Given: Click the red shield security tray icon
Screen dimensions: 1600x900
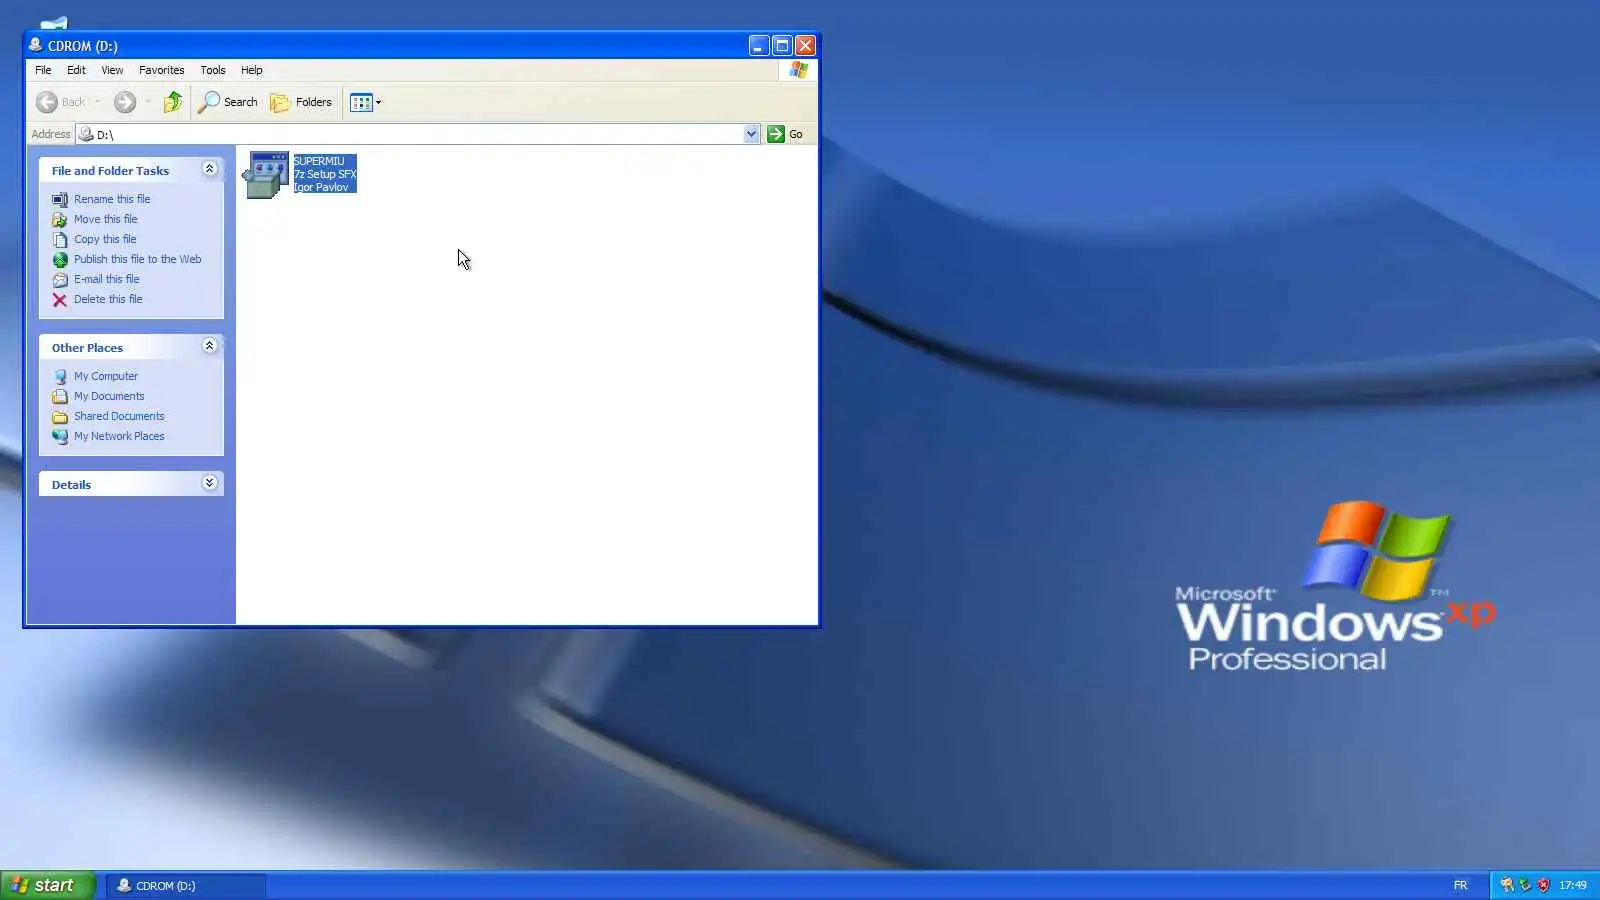Looking at the screenshot, I should [x=1543, y=885].
